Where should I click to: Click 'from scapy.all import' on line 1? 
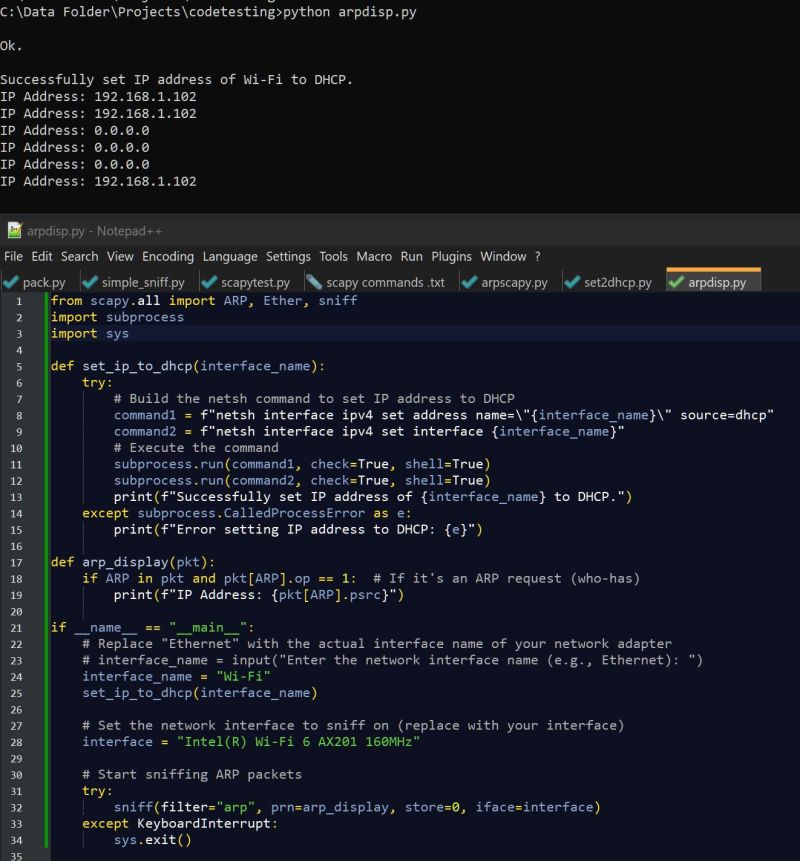coord(133,300)
